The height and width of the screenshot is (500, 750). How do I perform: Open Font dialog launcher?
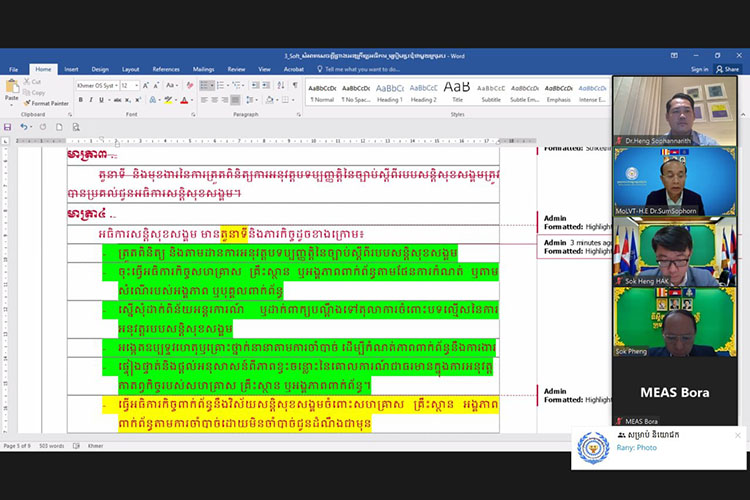pos(193,115)
